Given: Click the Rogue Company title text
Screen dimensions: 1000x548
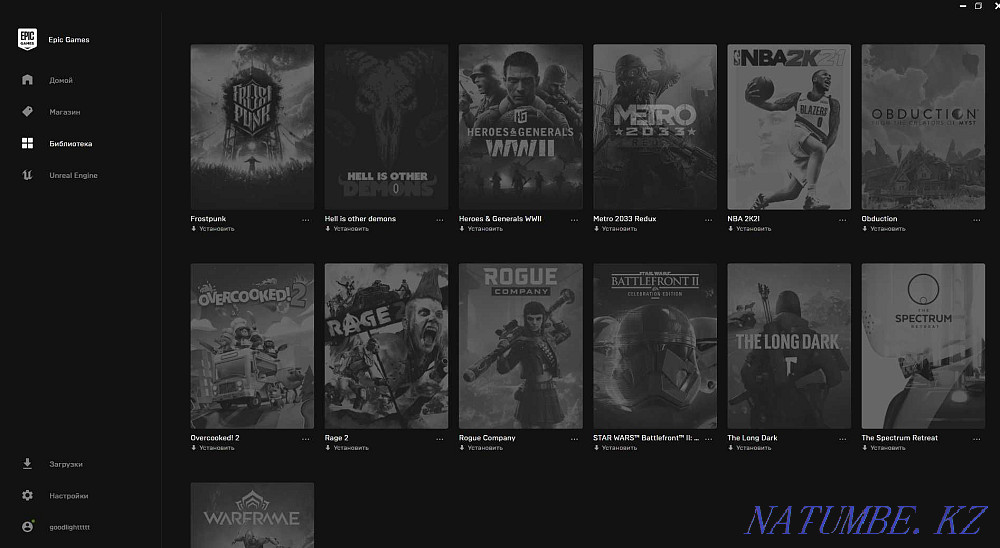Looking at the screenshot, I should (487, 438).
